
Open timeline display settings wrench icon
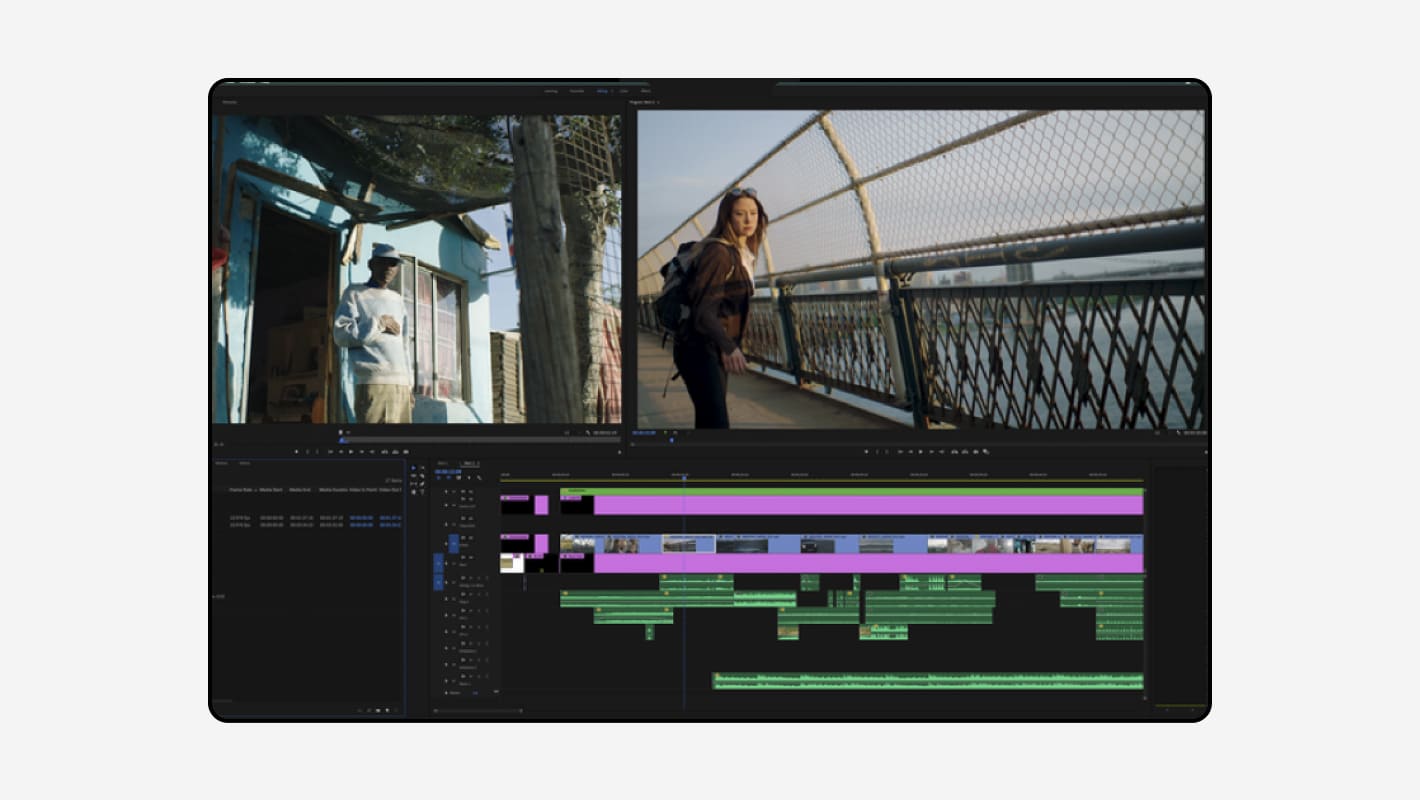click(x=479, y=478)
